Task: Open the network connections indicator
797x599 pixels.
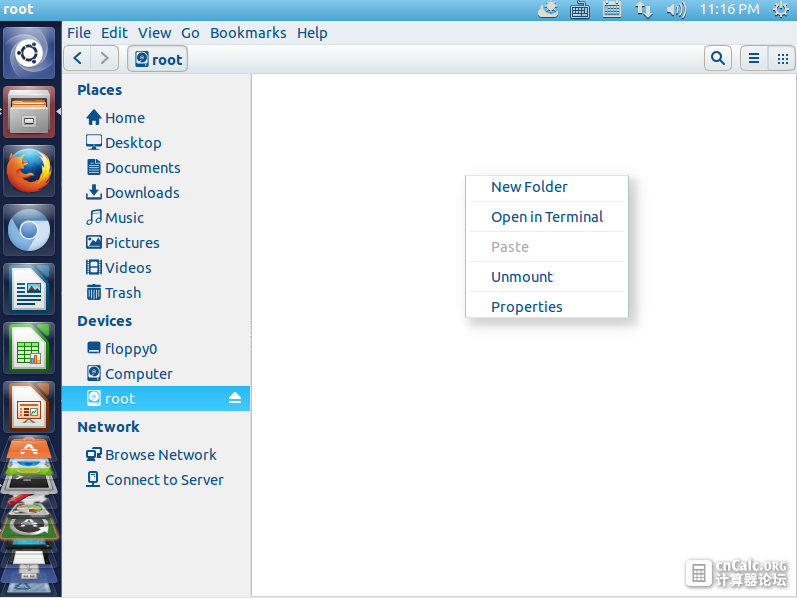Action: tap(643, 10)
